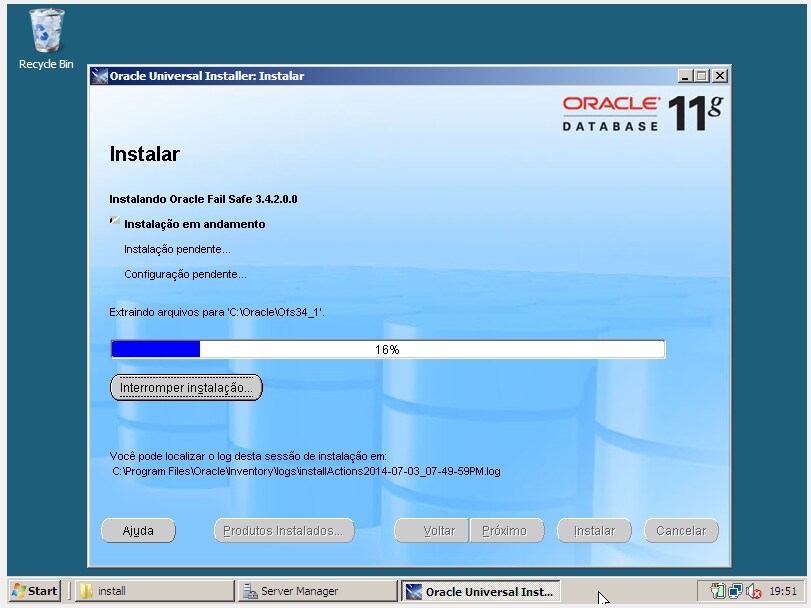The image size is (811, 608).
Task: Click the muted speaker icon in system tray
Action: click(x=754, y=590)
